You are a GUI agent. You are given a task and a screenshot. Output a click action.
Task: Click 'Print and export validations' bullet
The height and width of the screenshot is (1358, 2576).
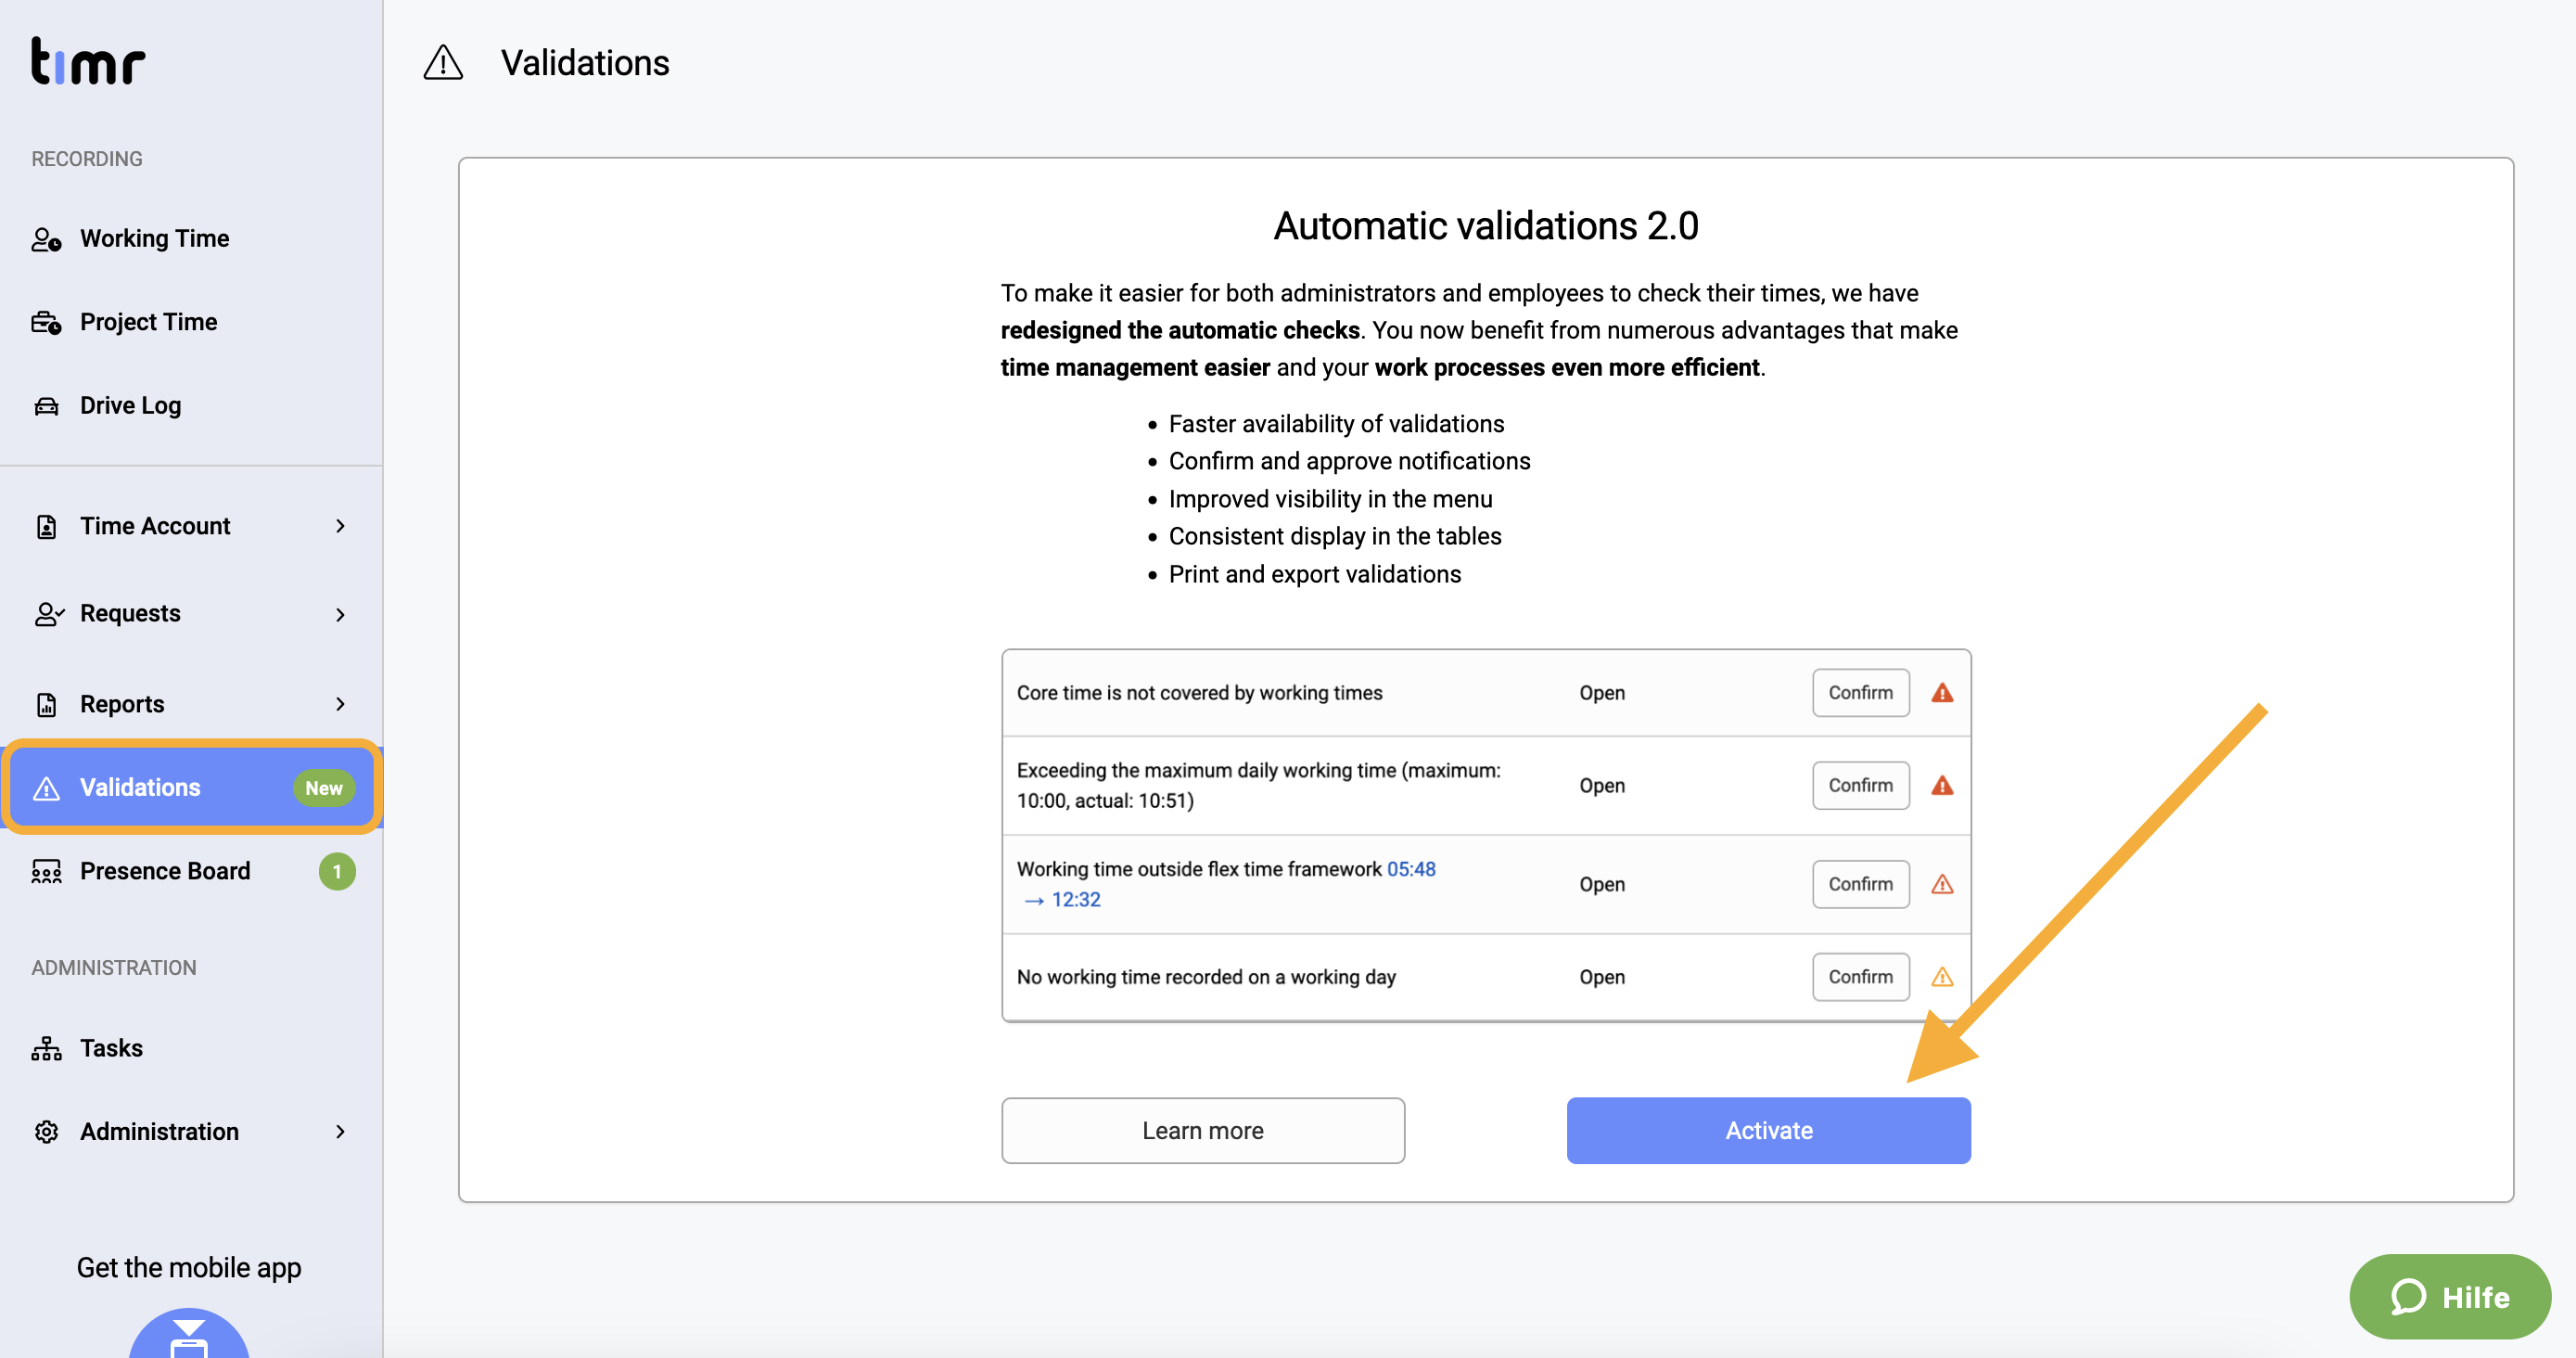(1315, 575)
